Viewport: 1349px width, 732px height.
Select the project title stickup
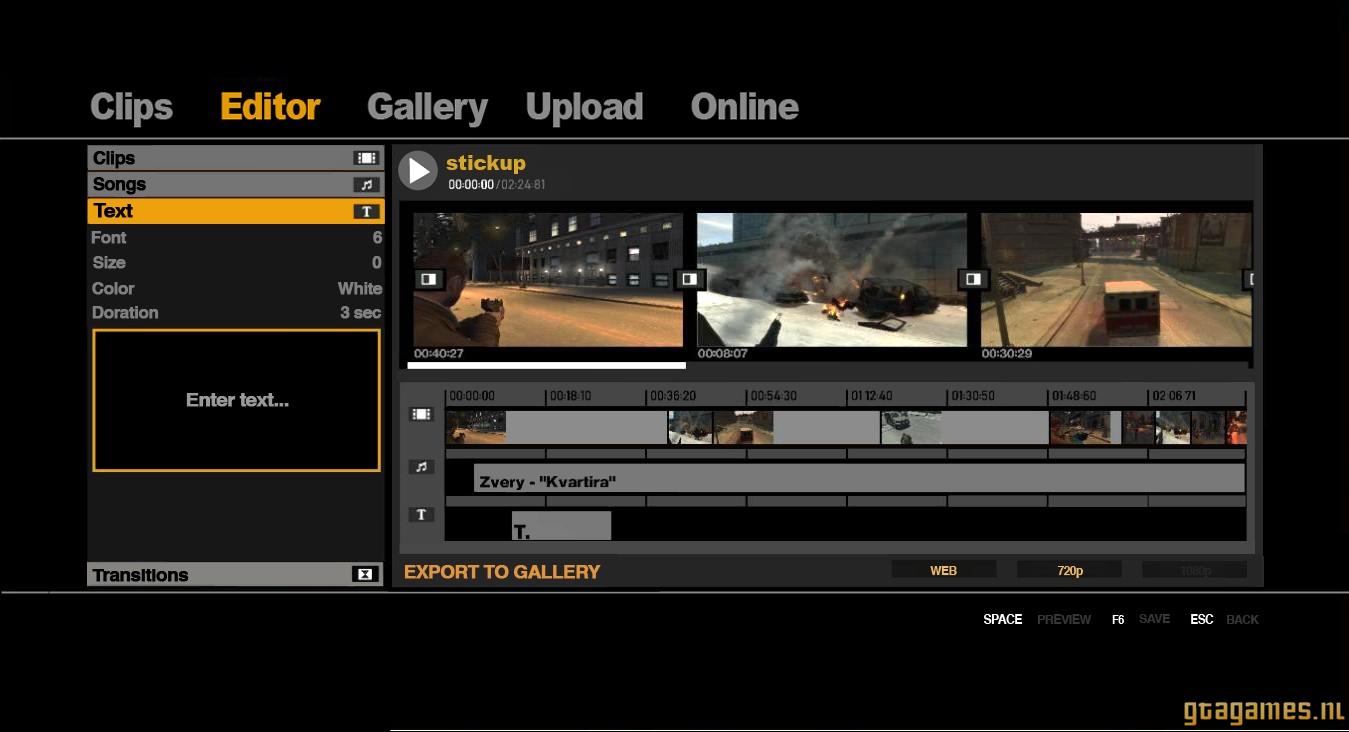485,163
